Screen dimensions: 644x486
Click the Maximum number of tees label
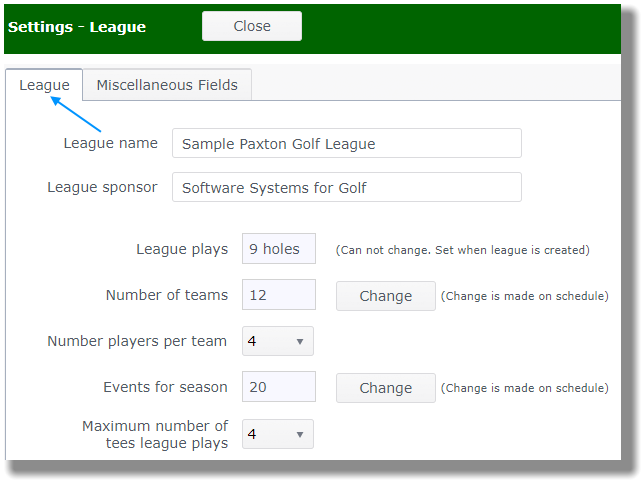[155, 434]
